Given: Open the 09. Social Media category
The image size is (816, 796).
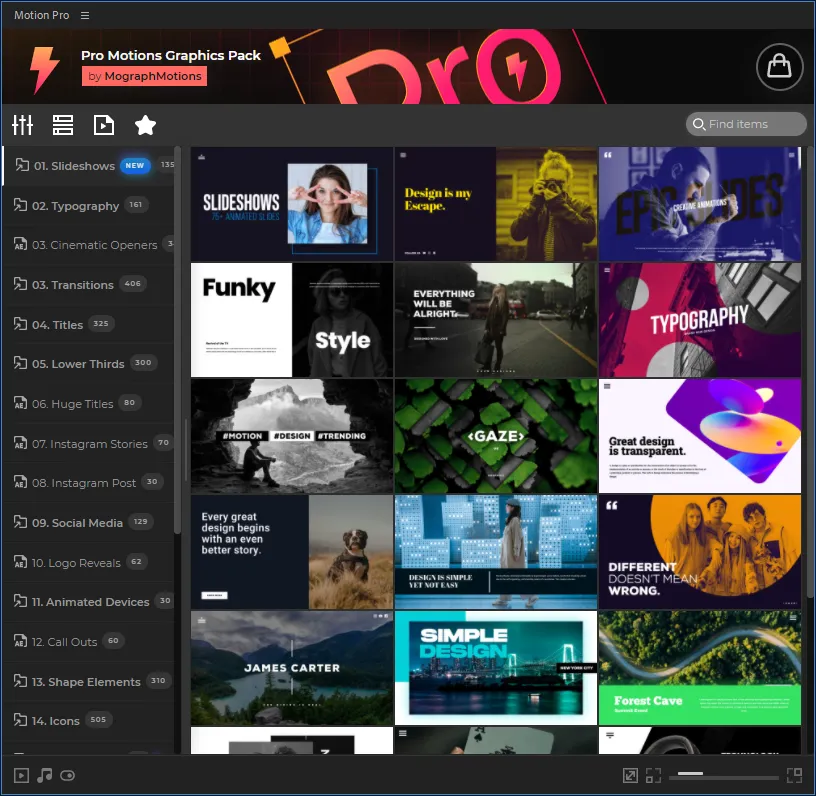Looking at the screenshot, I should [x=77, y=523].
